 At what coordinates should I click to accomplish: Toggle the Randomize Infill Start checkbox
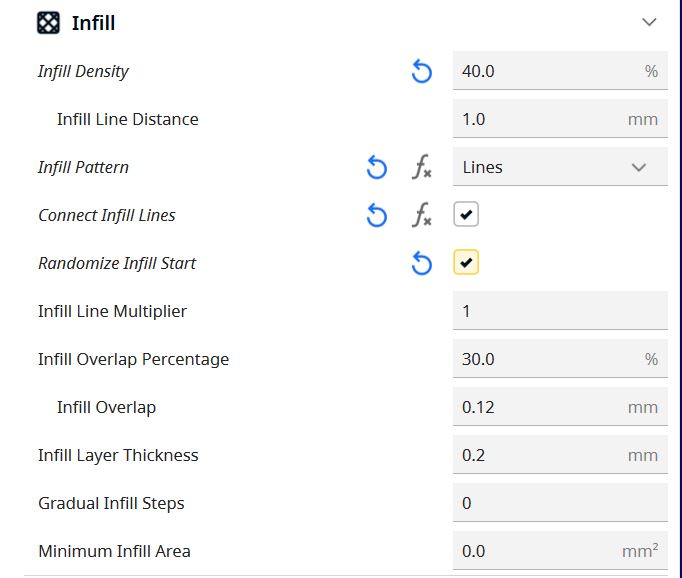(x=466, y=262)
